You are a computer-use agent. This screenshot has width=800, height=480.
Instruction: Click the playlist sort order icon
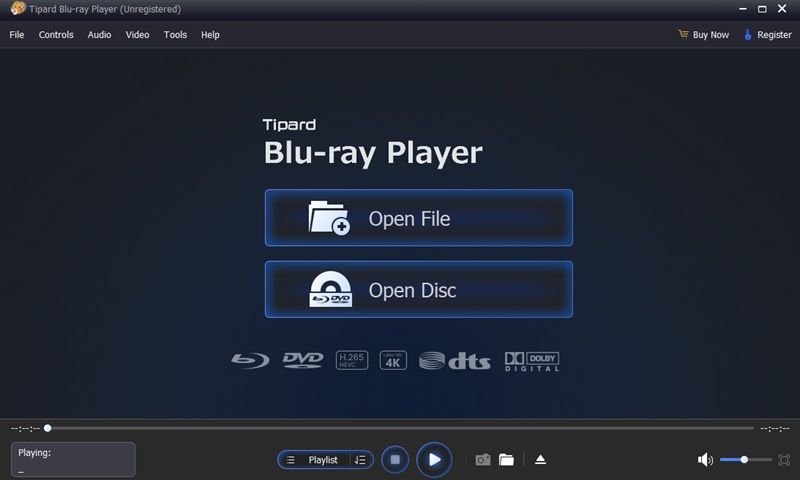[360, 460]
